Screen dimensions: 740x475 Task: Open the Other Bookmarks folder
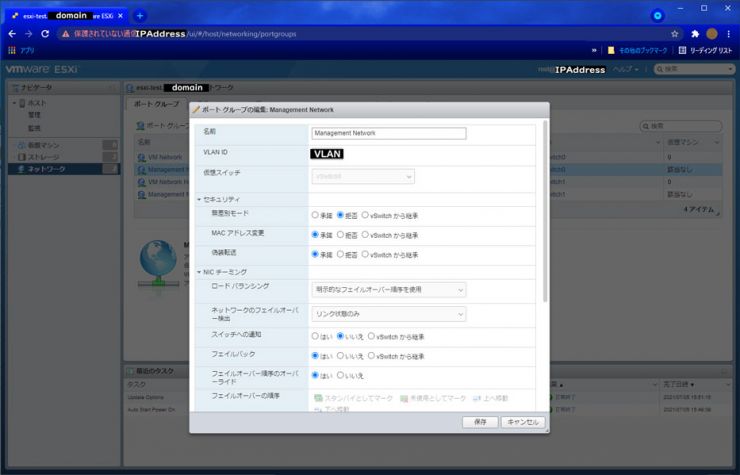(638, 50)
